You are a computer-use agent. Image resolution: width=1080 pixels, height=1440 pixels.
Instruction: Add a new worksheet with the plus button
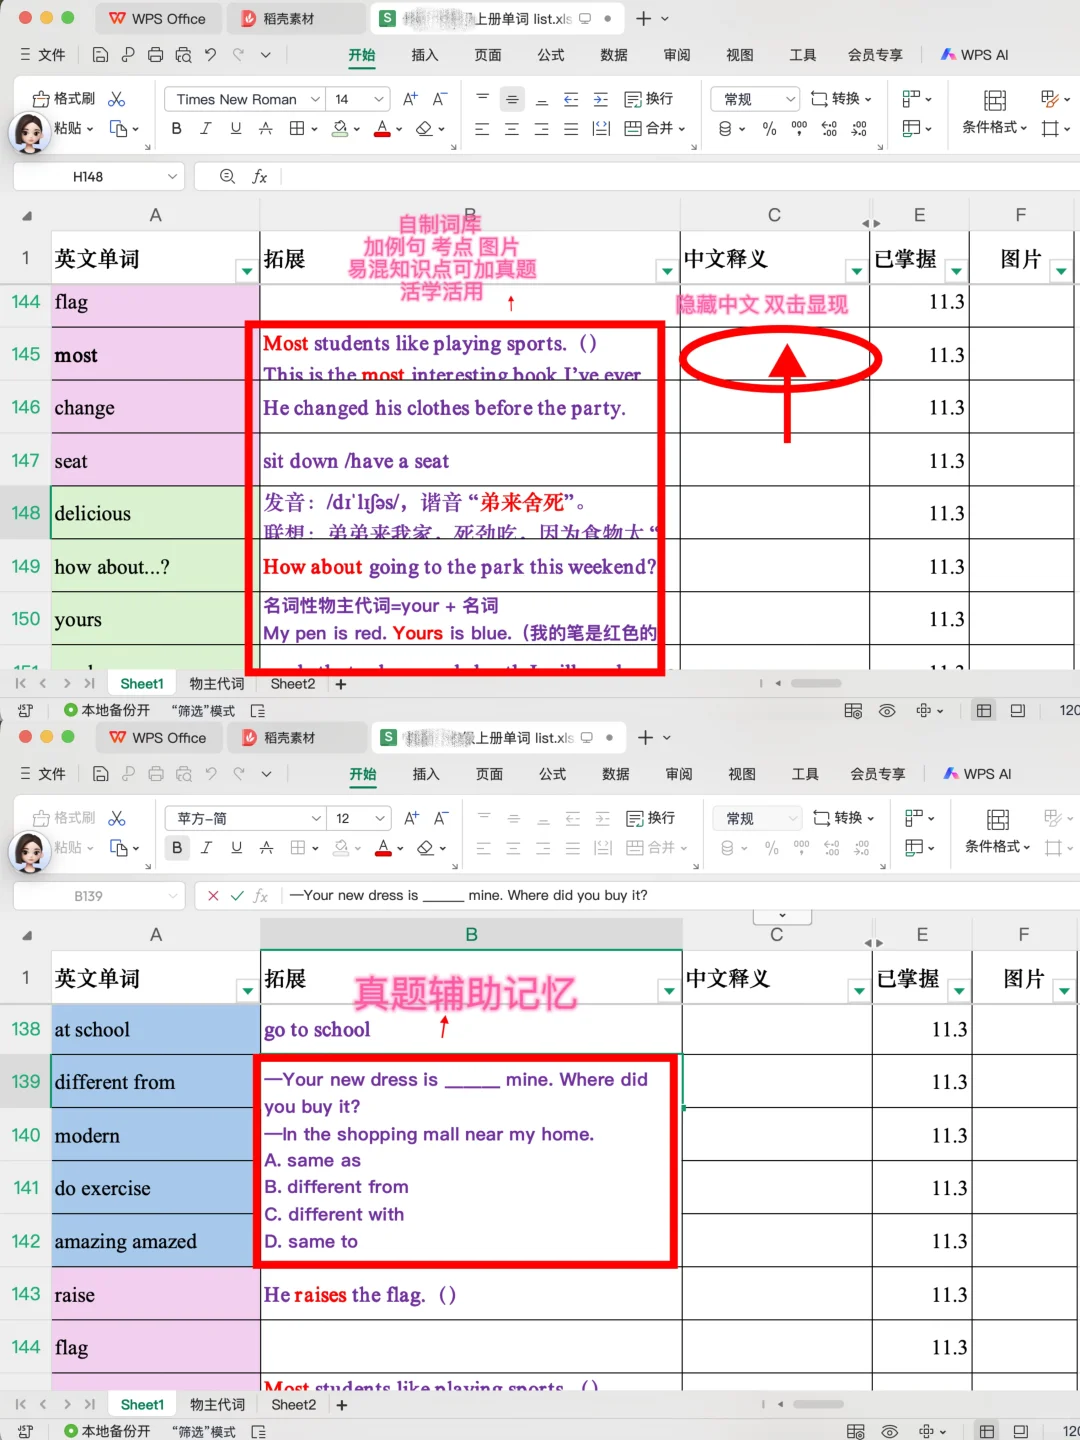click(340, 683)
